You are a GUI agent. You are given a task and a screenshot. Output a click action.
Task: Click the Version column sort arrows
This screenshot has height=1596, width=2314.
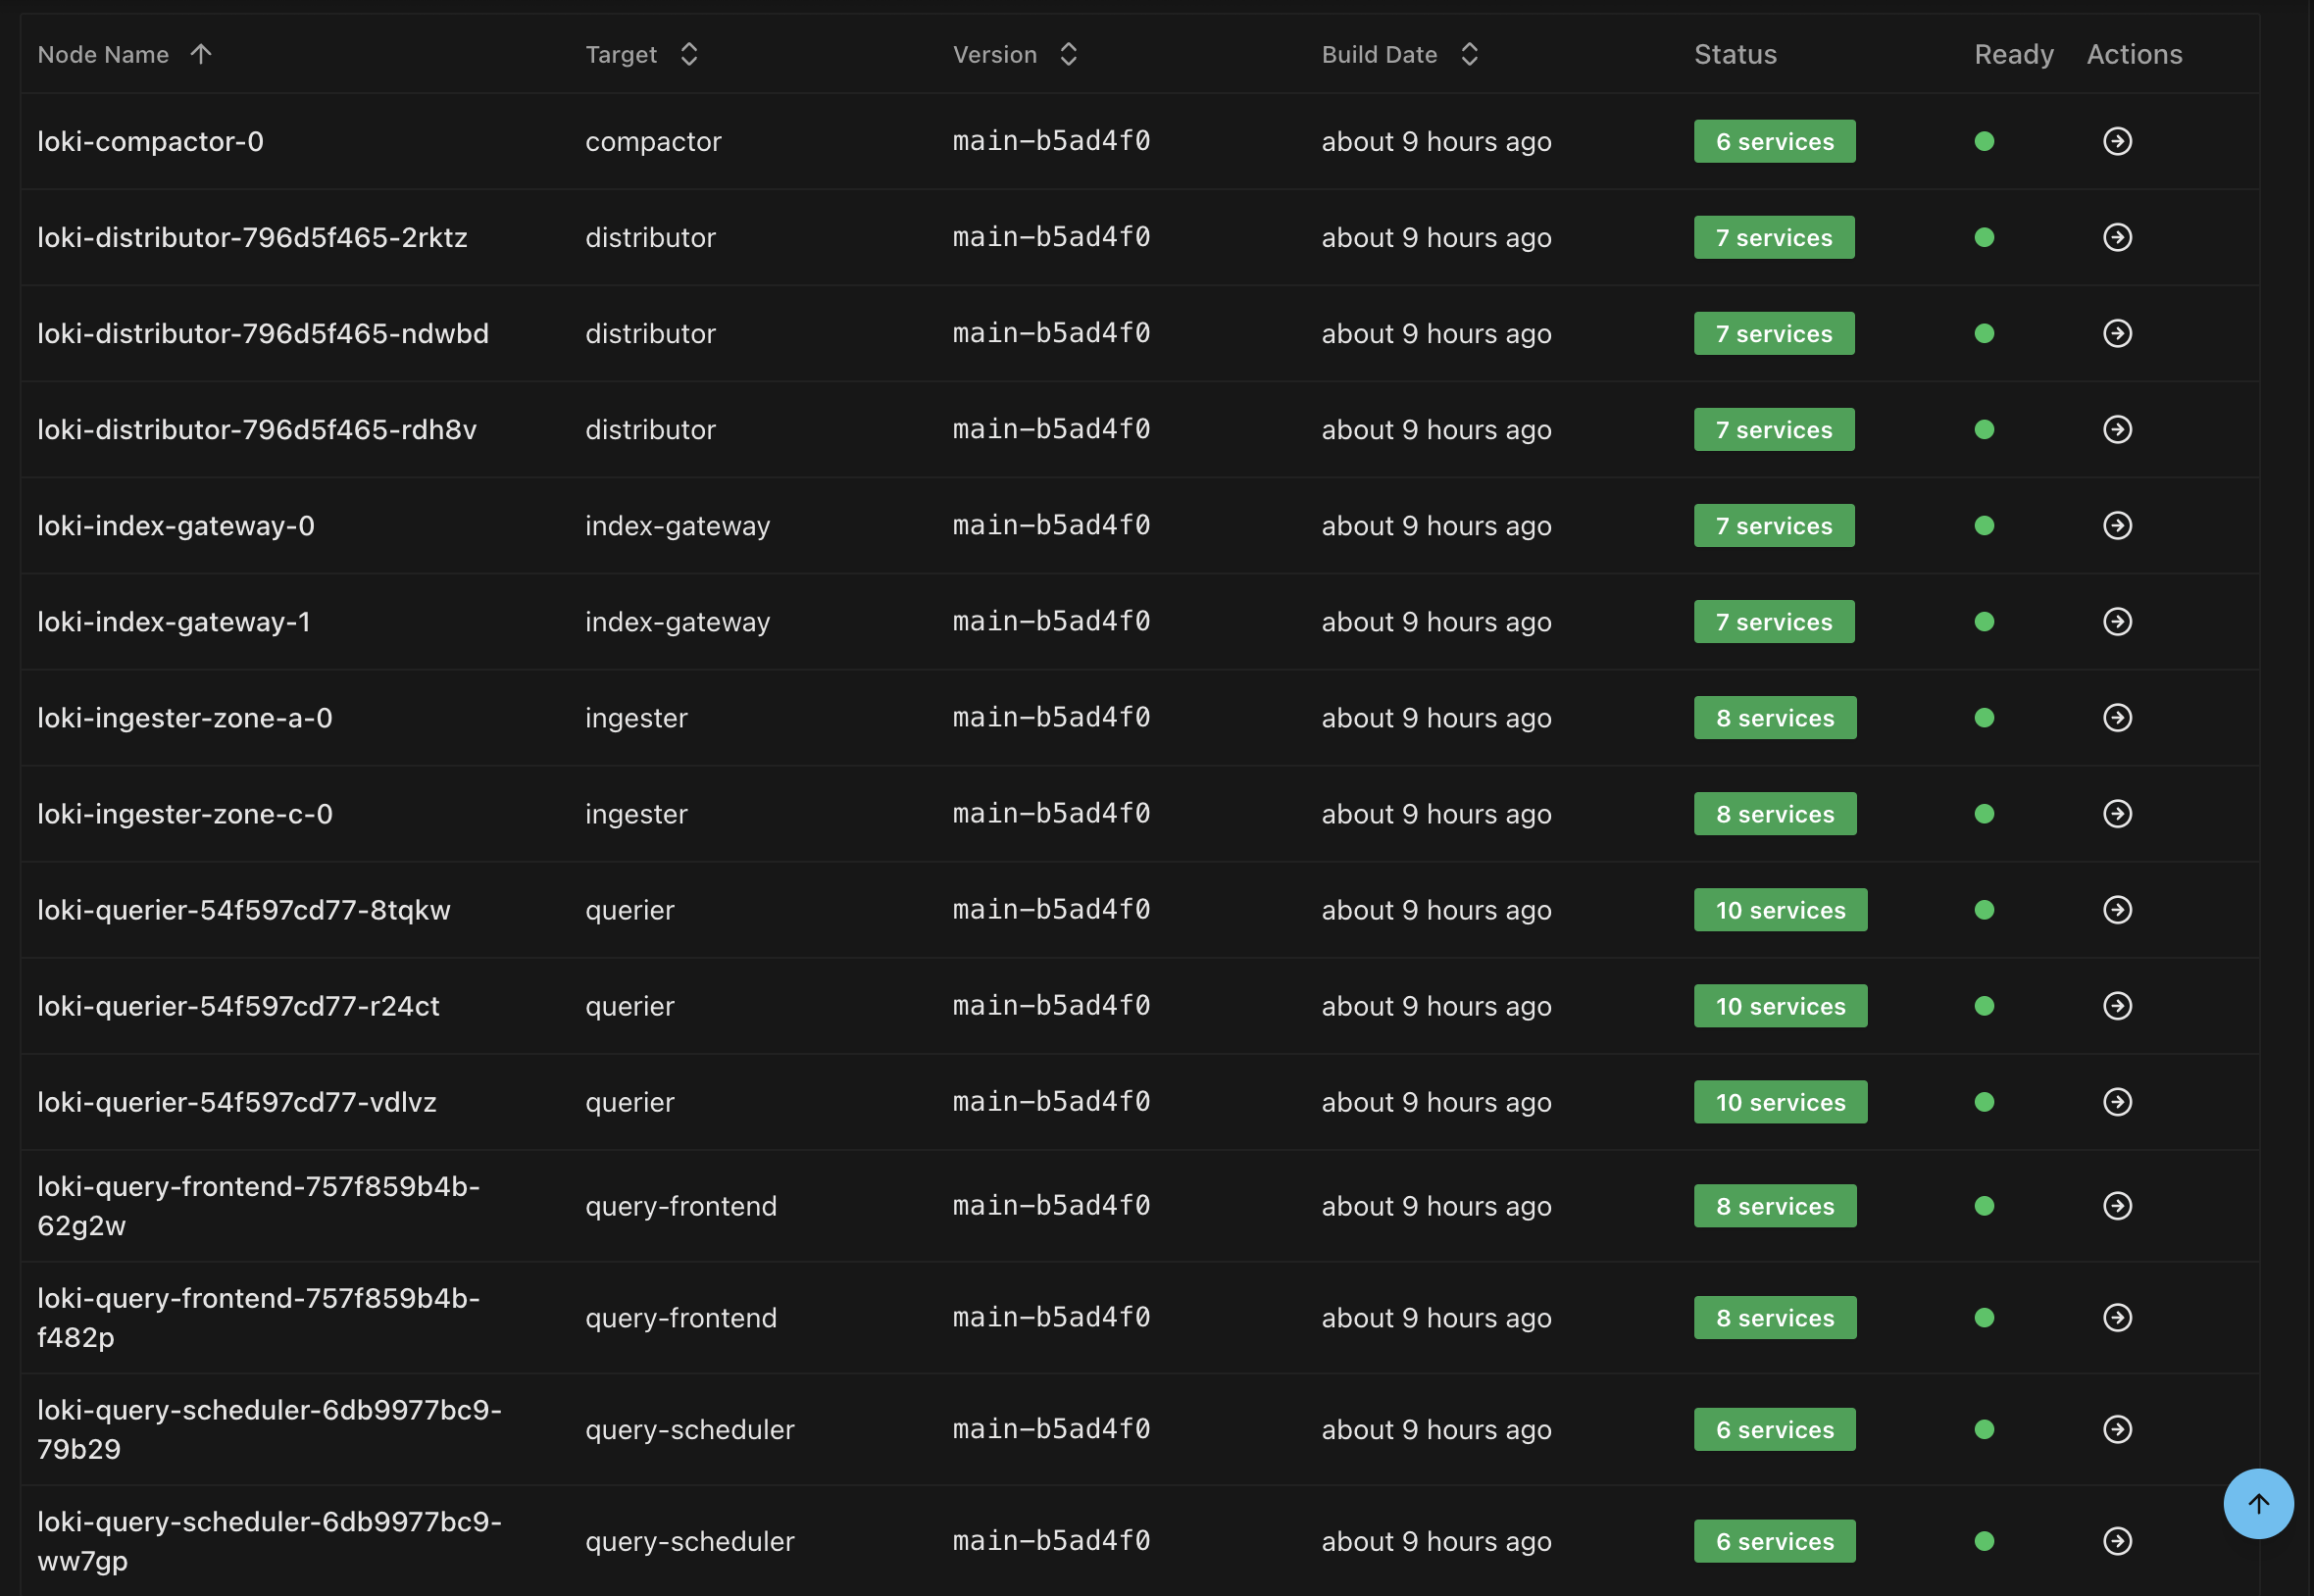click(1068, 54)
